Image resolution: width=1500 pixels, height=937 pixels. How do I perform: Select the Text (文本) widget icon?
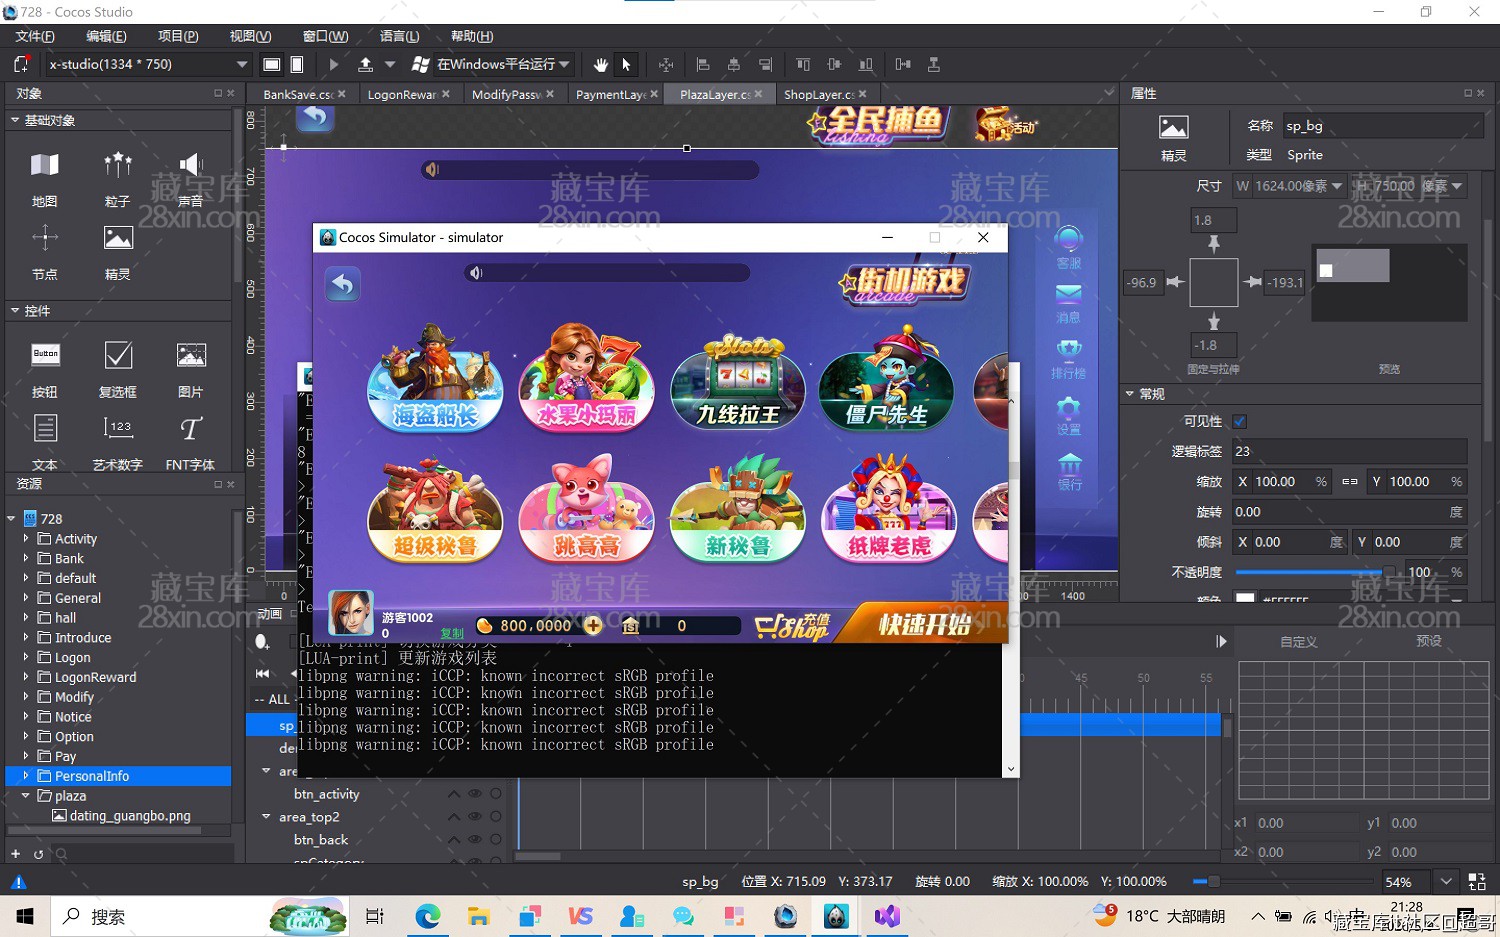45,428
